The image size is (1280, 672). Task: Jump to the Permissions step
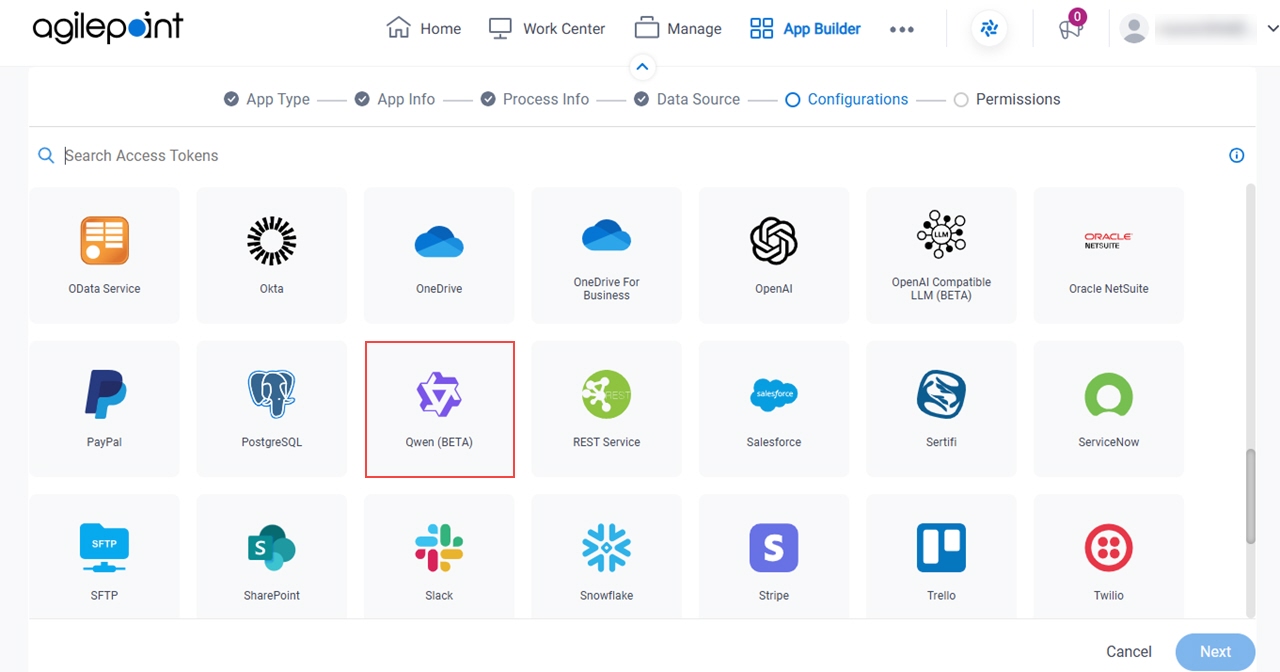pyautogui.click(x=1007, y=99)
